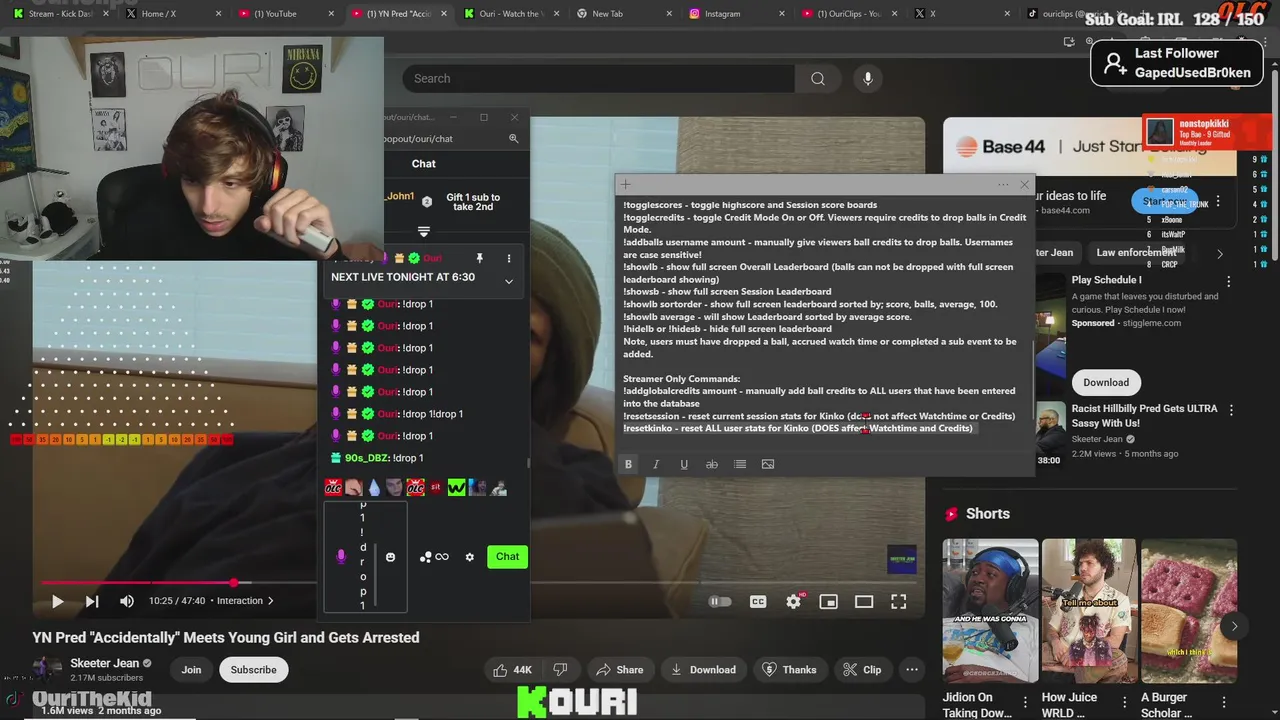Click 90s_DBZ username in chat
This screenshot has height=720, width=1280.
coord(367,458)
